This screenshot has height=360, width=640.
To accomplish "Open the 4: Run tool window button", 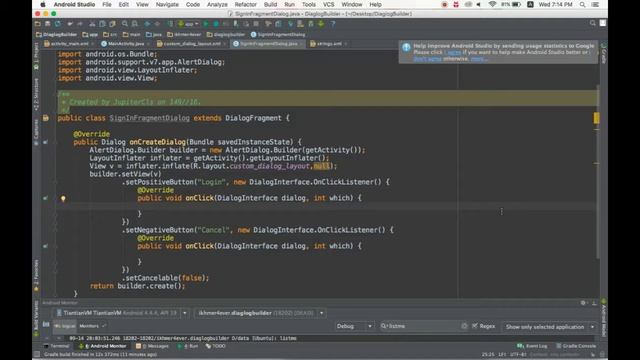I will 188,346.
